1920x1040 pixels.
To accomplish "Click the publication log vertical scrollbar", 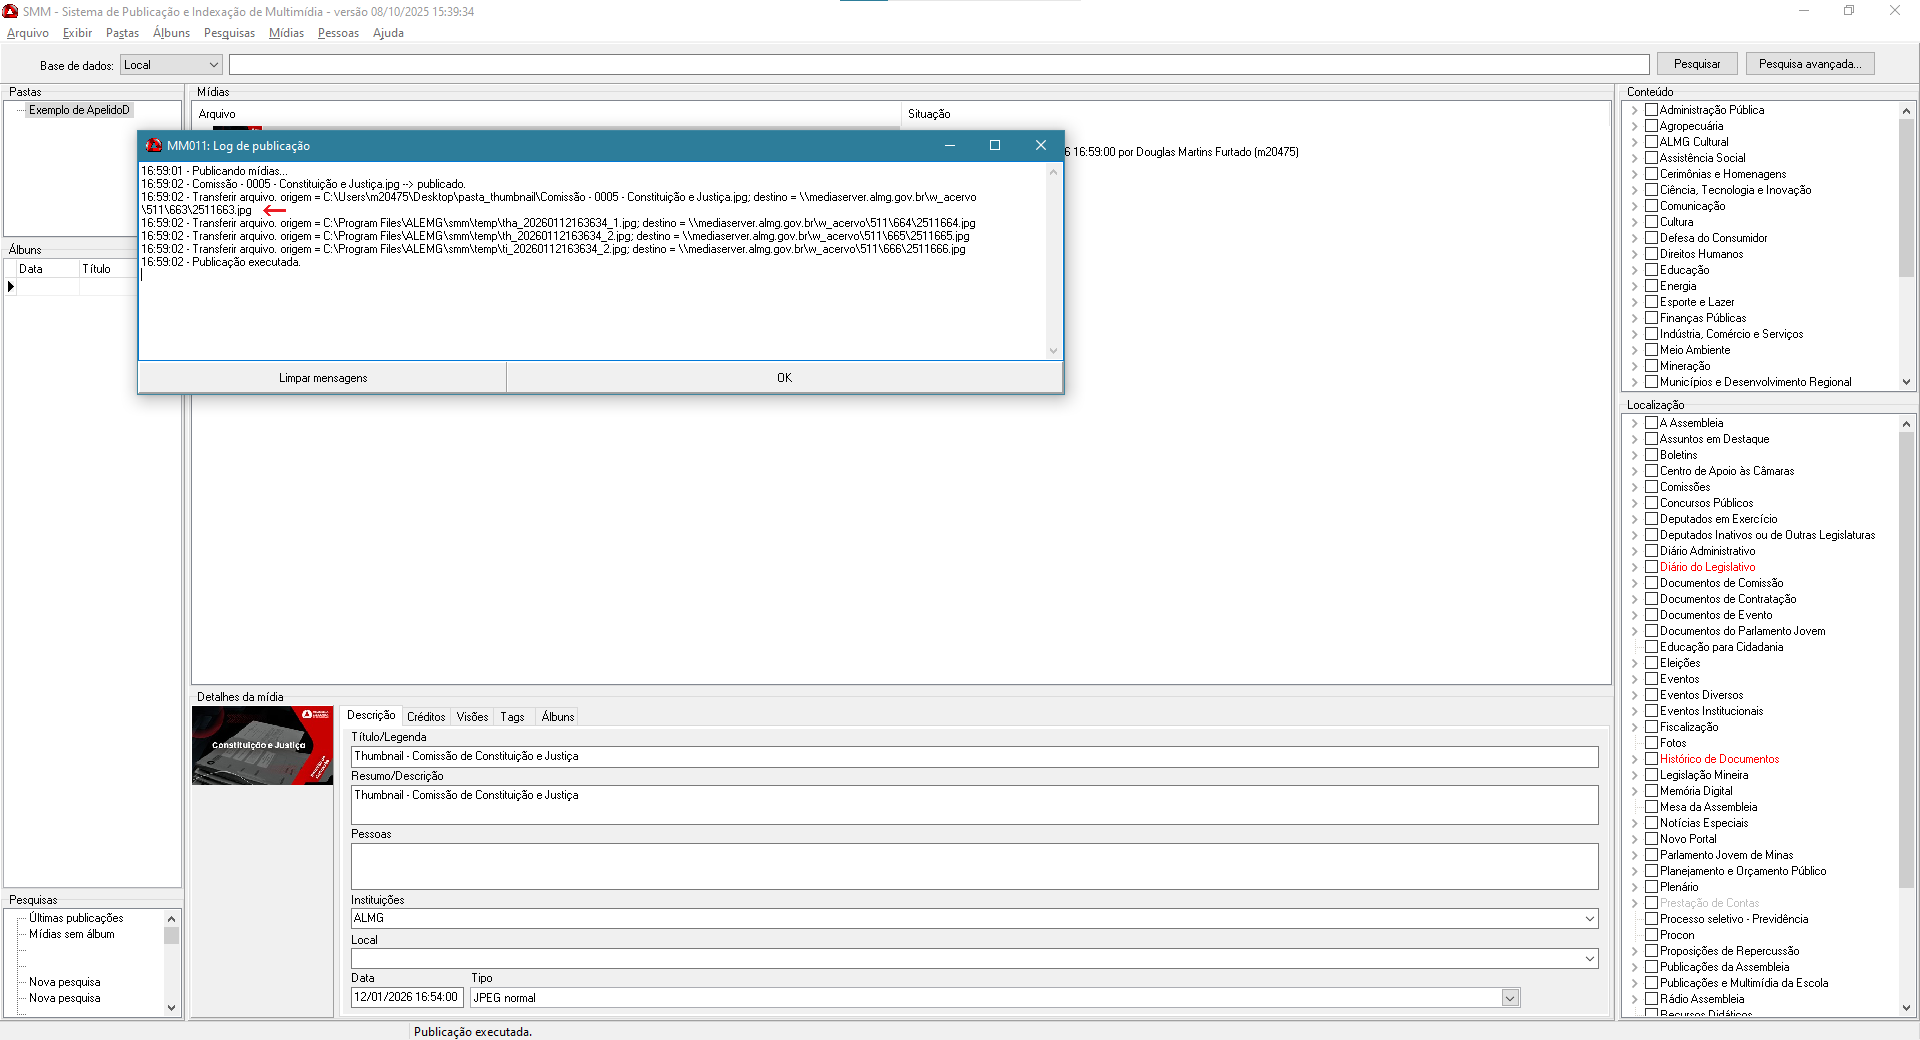I will click(x=1053, y=260).
